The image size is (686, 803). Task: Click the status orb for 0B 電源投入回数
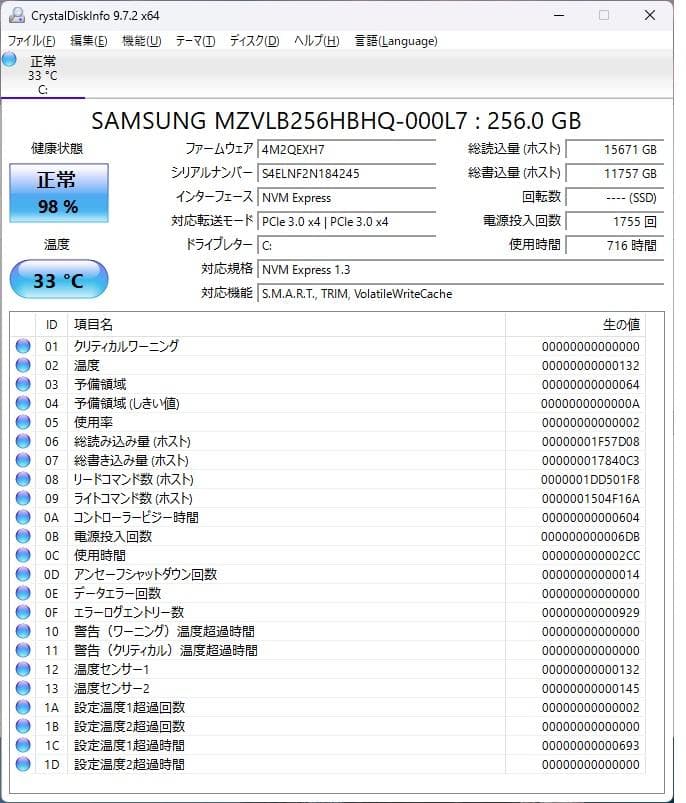(x=23, y=536)
